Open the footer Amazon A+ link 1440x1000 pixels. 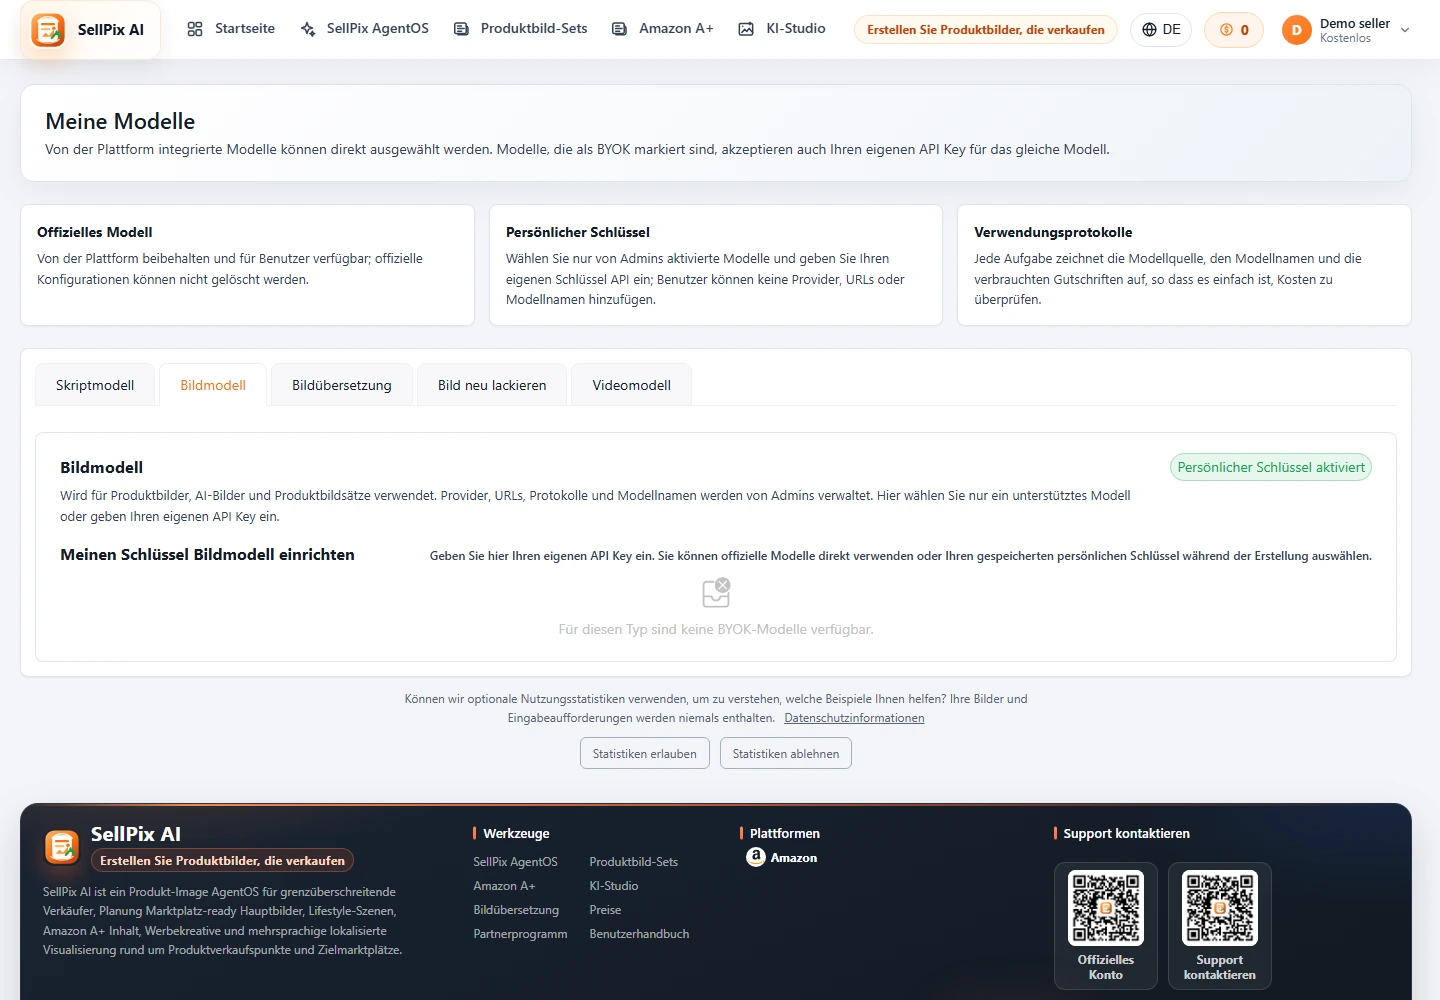504,886
